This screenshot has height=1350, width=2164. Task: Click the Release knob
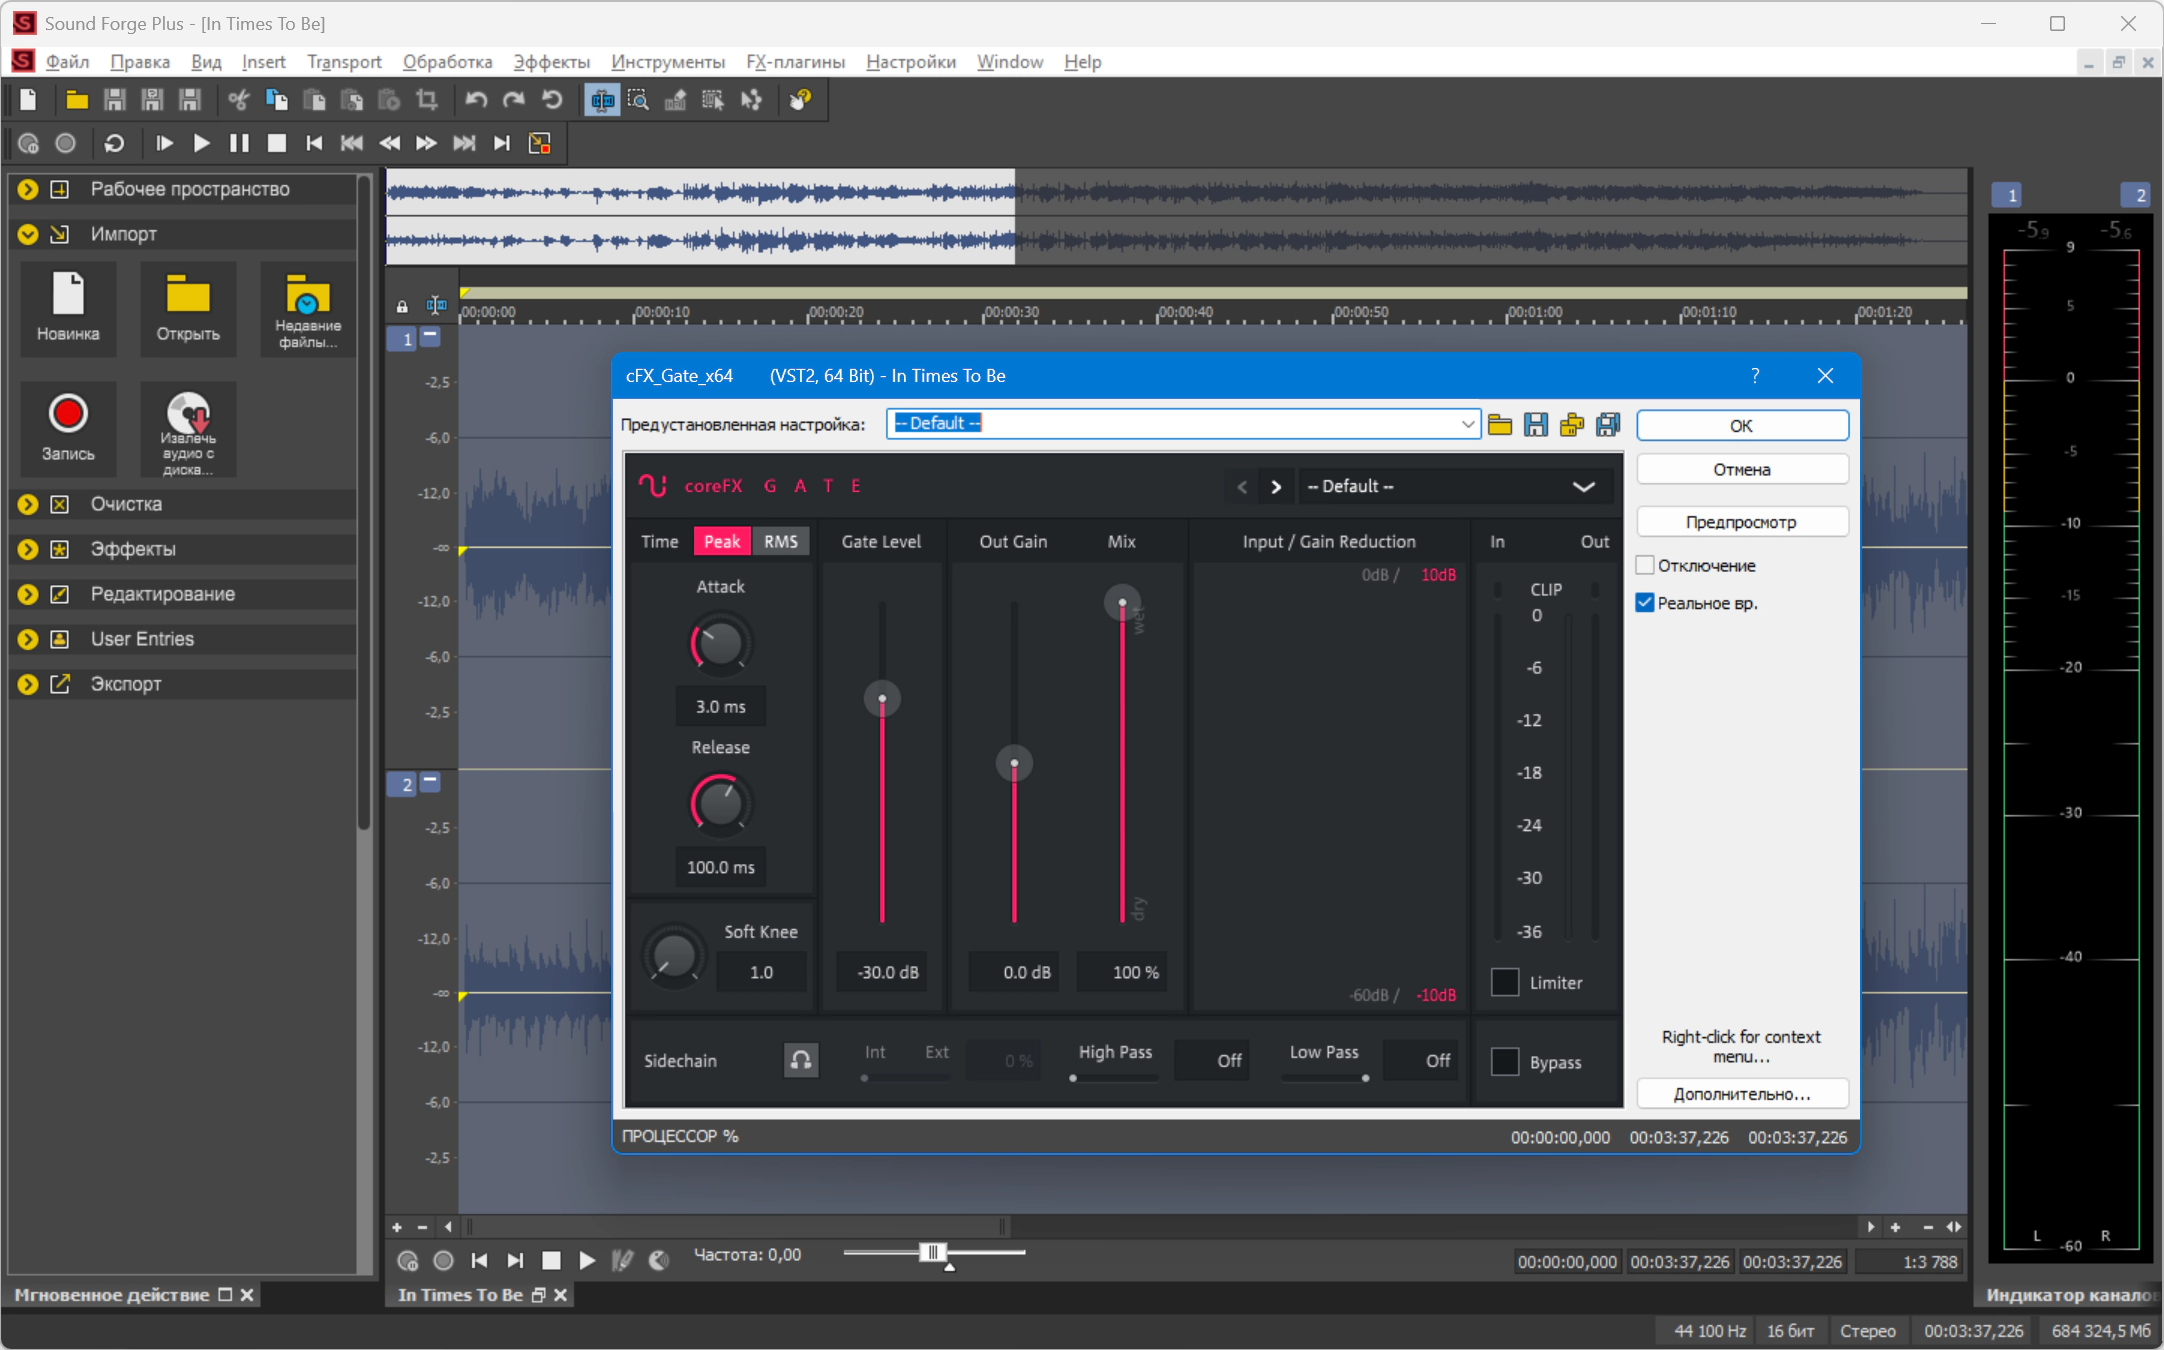click(720, 803)
